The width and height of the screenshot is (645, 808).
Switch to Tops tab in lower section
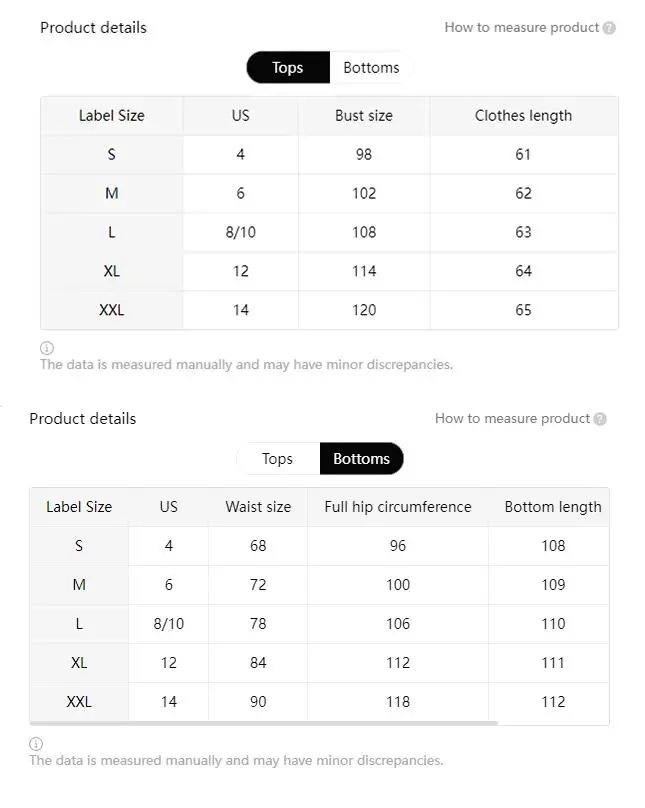tap(277, 459)
